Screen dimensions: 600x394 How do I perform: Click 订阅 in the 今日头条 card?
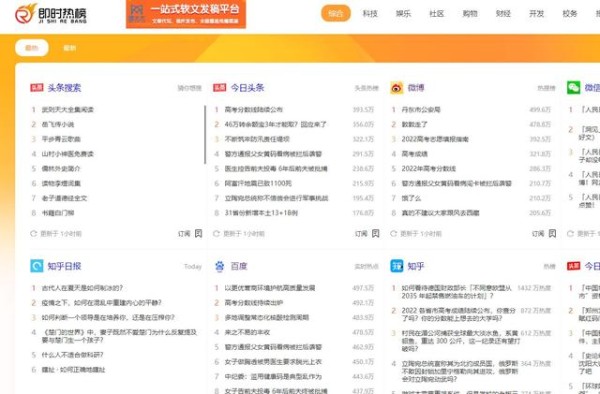[361, 233]
